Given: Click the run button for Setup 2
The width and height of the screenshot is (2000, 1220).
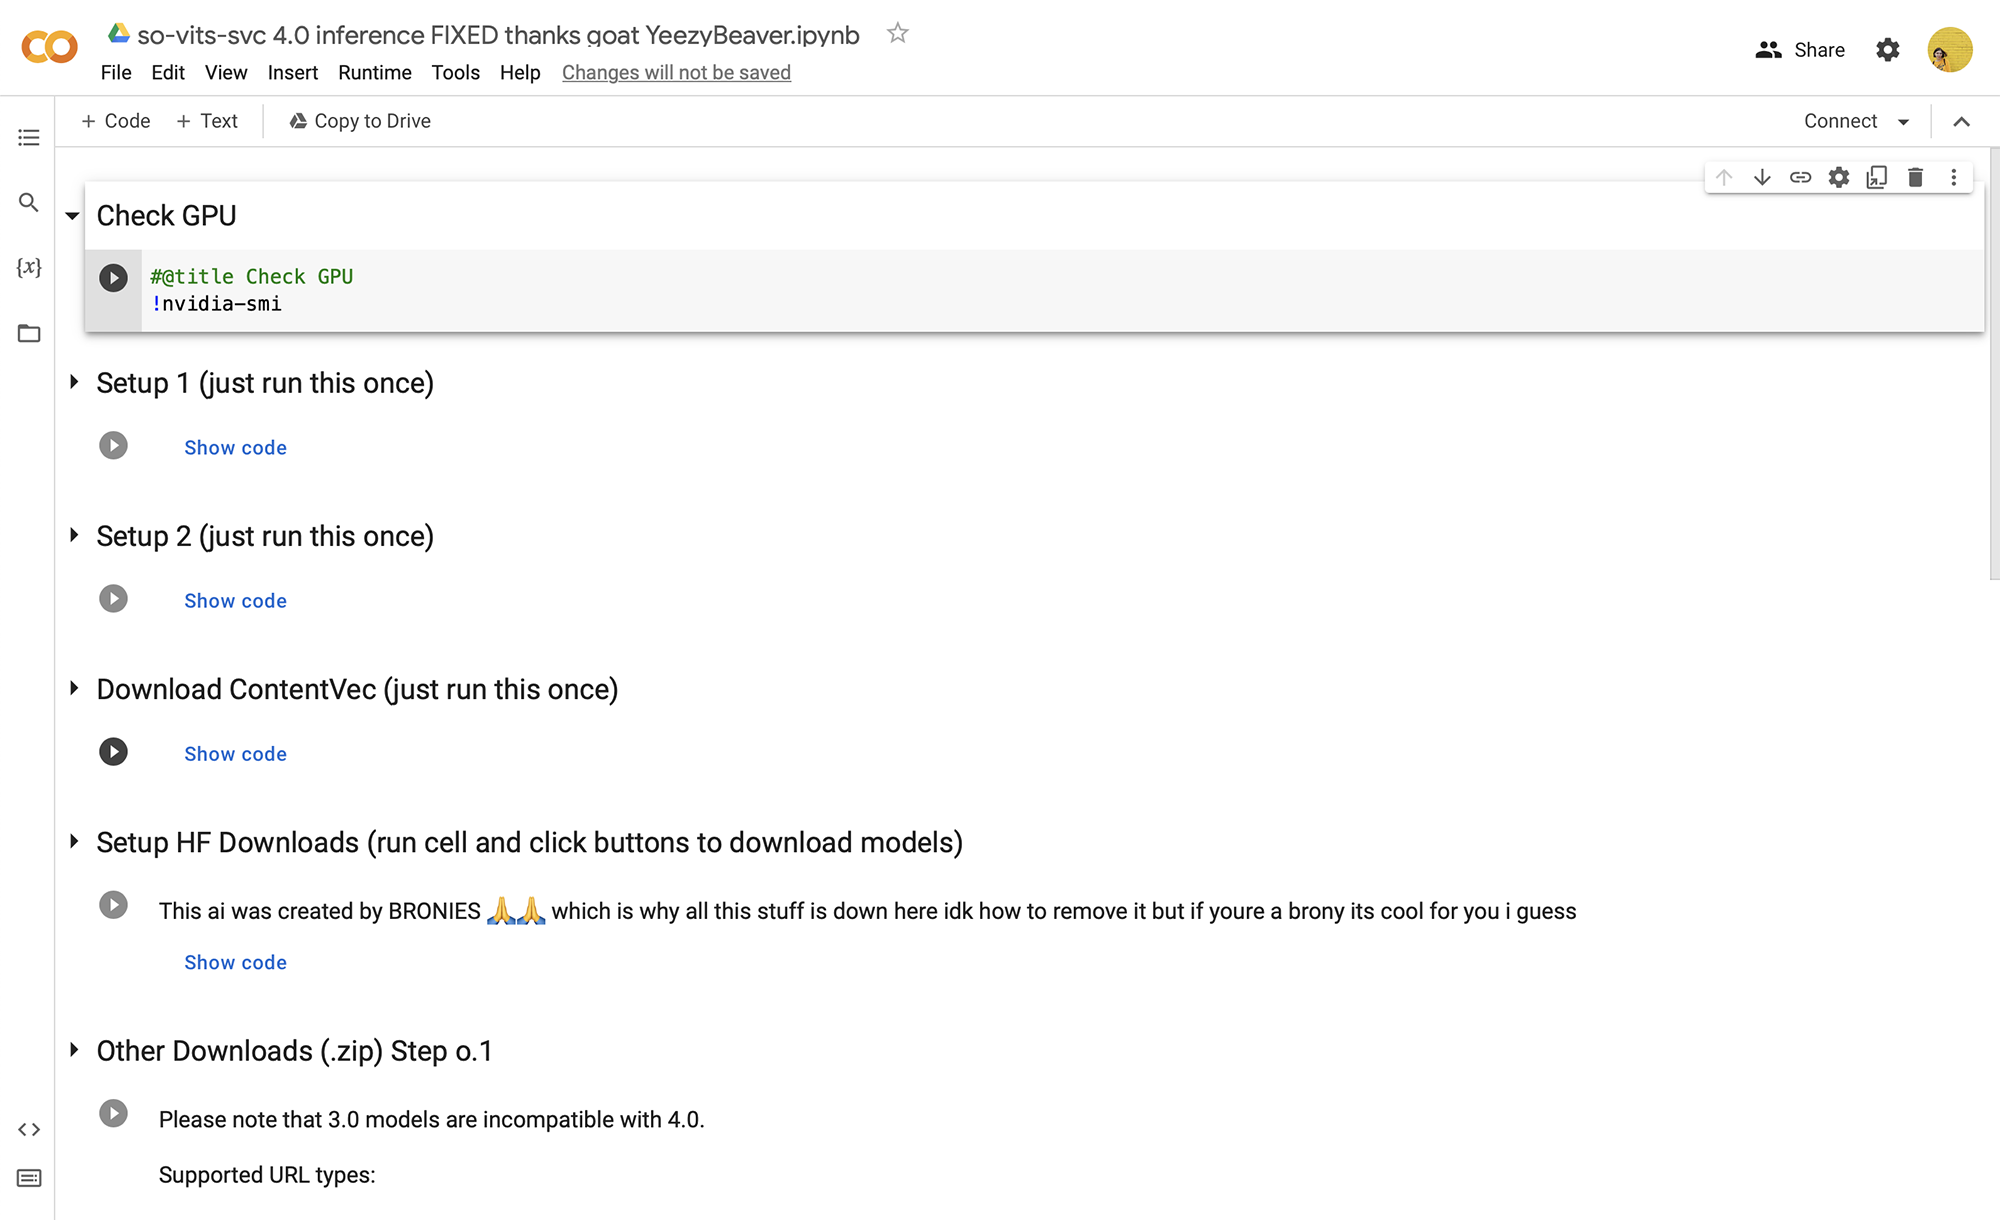Looking at the screenshot, I should click(113, 599).
